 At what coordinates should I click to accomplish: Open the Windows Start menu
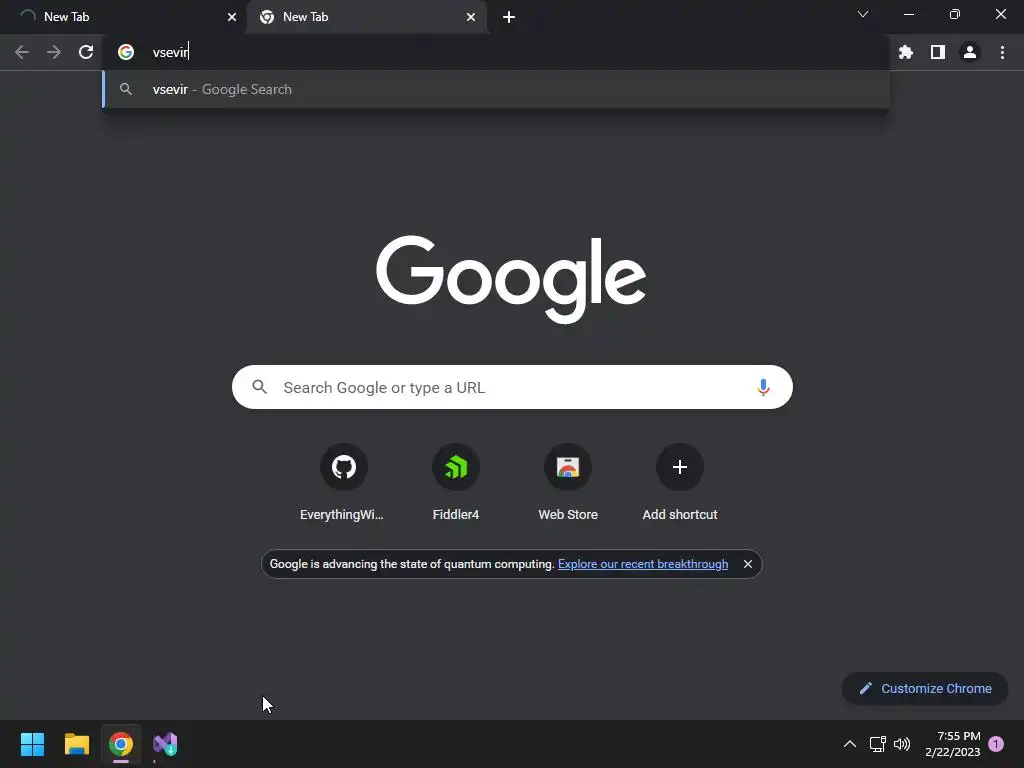pyautogui.click(x=32, y=744)
